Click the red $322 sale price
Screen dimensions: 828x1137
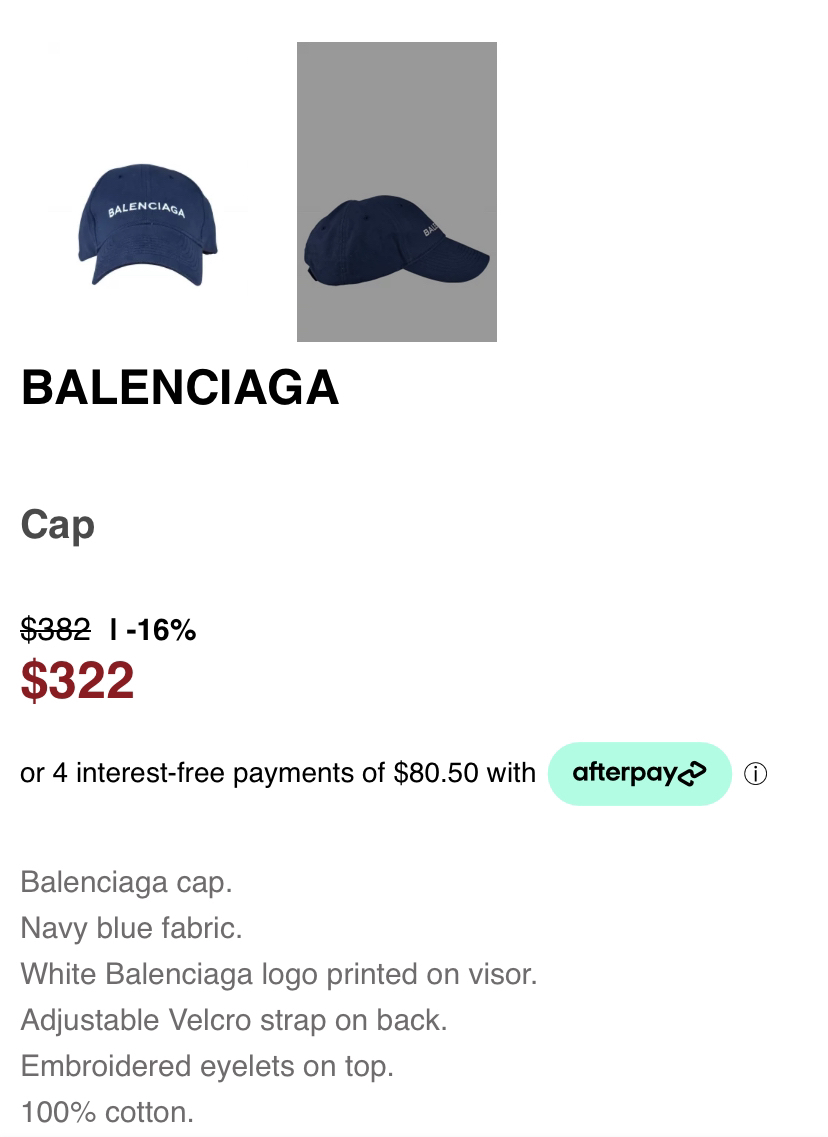pos(78,680)
